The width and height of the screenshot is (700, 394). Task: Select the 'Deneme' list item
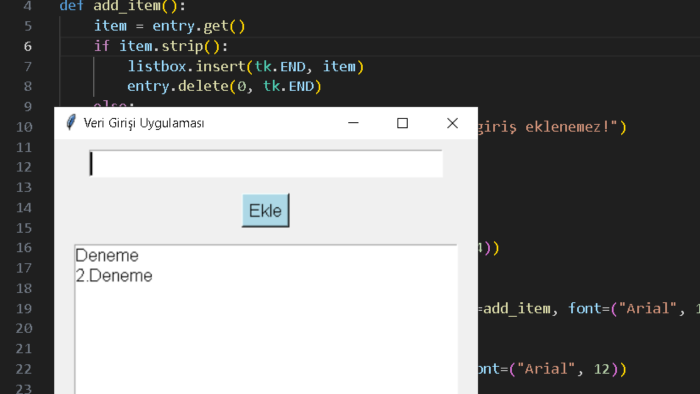(x=107, y=256)
